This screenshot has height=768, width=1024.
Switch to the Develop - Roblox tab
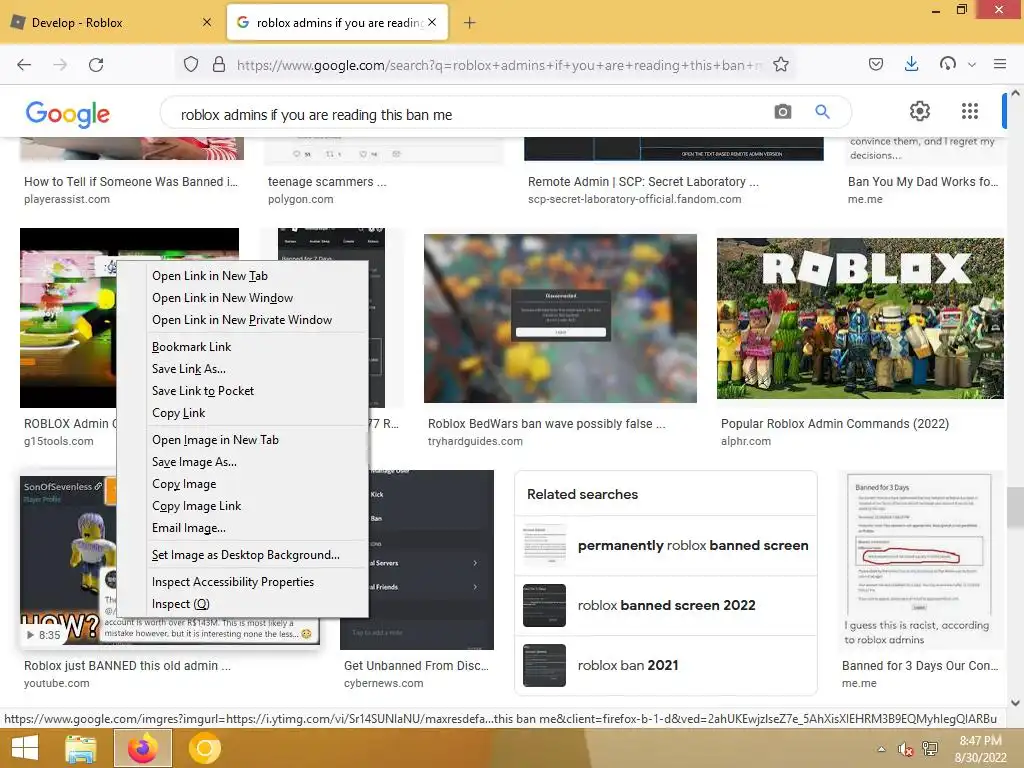[111, 22]
